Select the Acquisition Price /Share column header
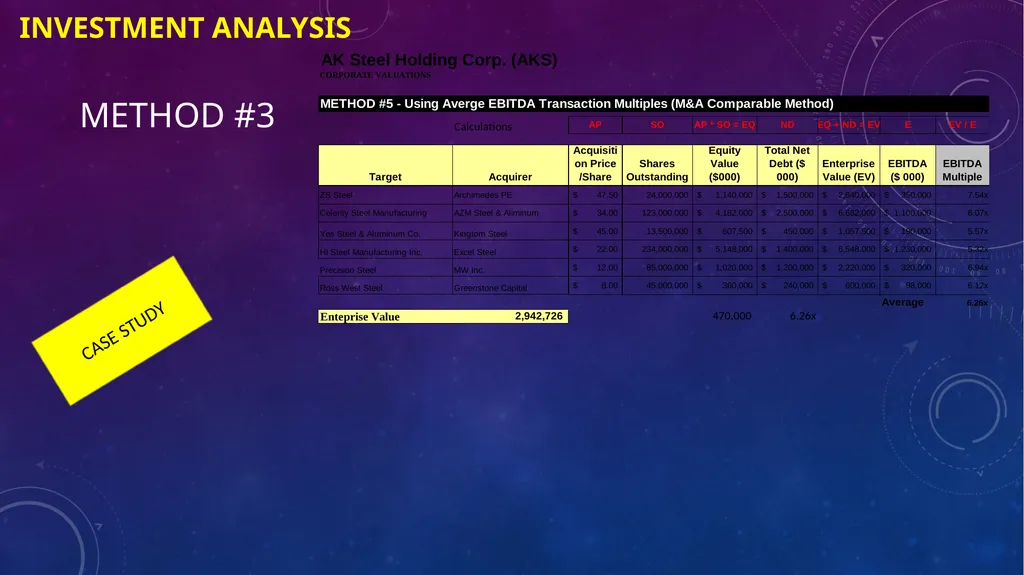This screenshot has width=1024, height=575. pos(595,165)
